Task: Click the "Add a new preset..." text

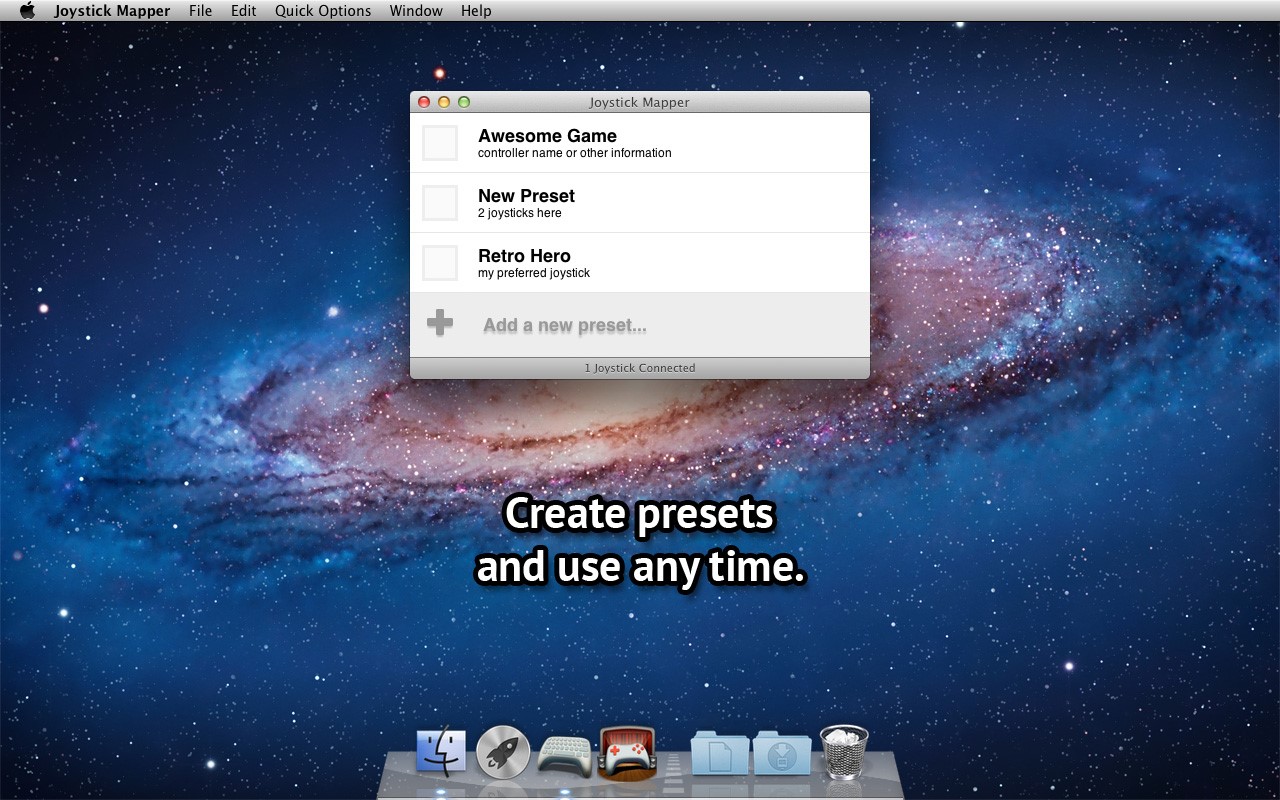Action: 564,325
